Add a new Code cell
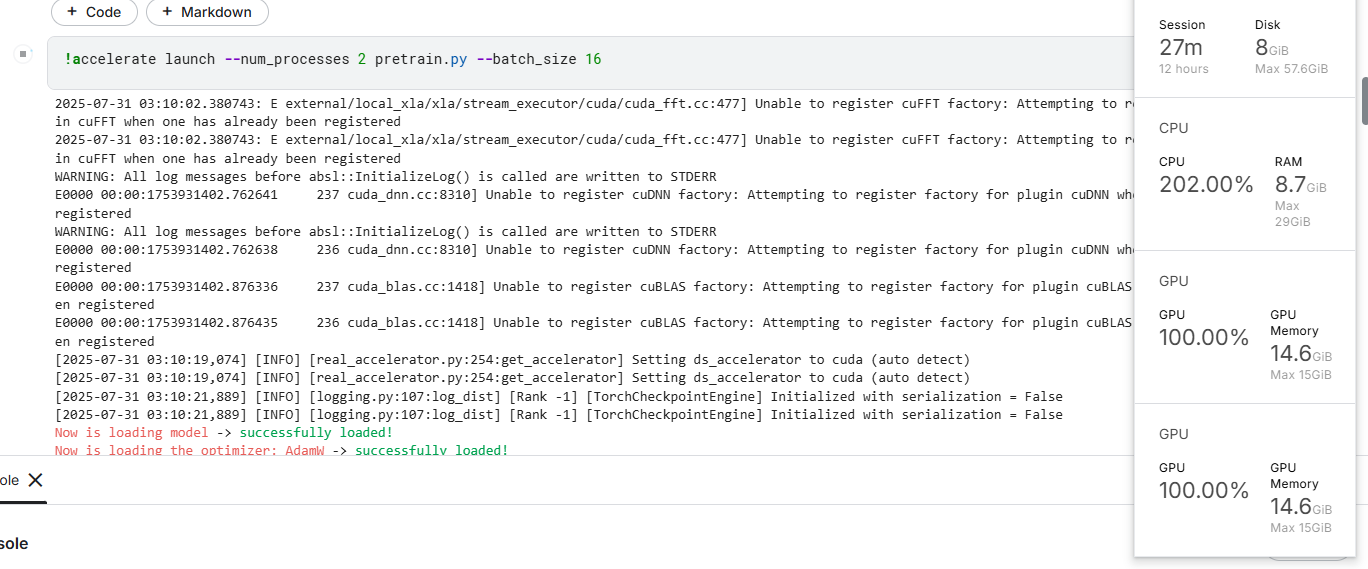Viewport: 1368px width, 569px height. pyautogui.click(x=94, y=12)
